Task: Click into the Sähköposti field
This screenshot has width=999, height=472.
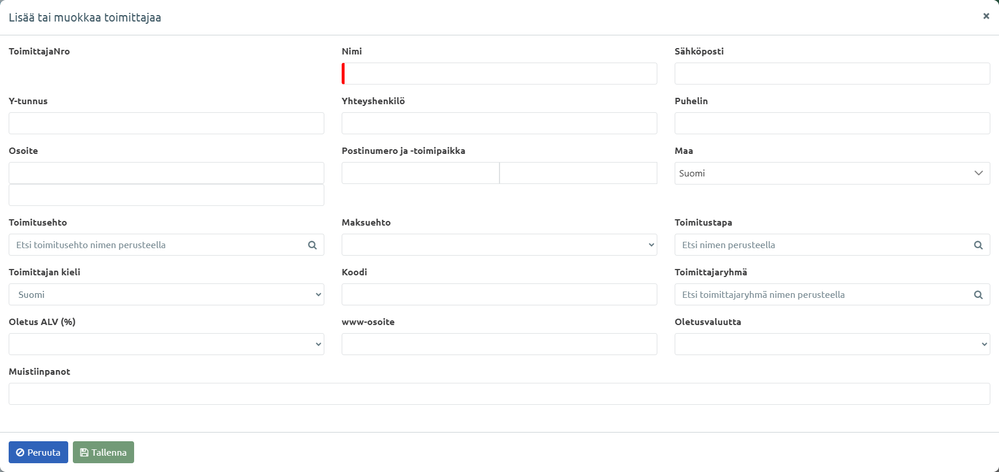Action: pos(832,73)
